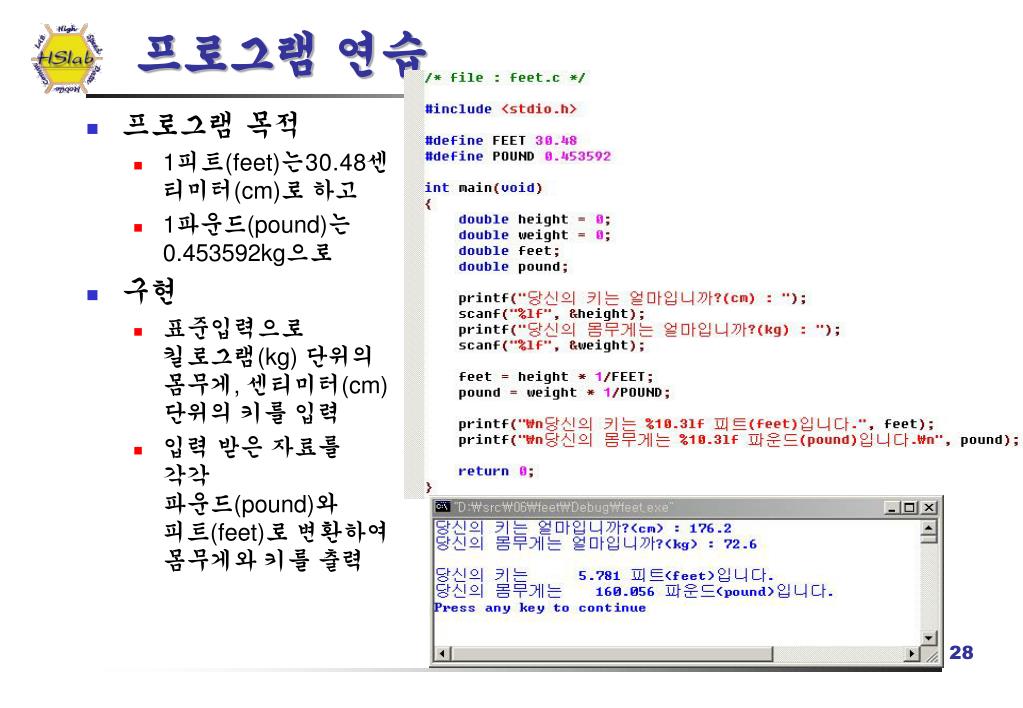This screenshot has height=708, width=1023.
Task: Minimize the feet.exe console window
Action: coord(893,508)
